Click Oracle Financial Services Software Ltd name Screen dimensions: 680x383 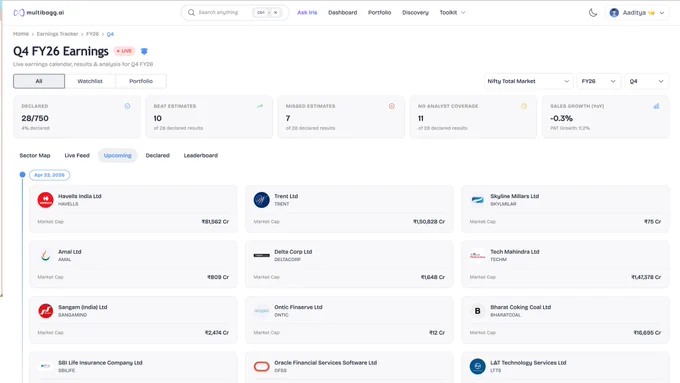(326, 363)
